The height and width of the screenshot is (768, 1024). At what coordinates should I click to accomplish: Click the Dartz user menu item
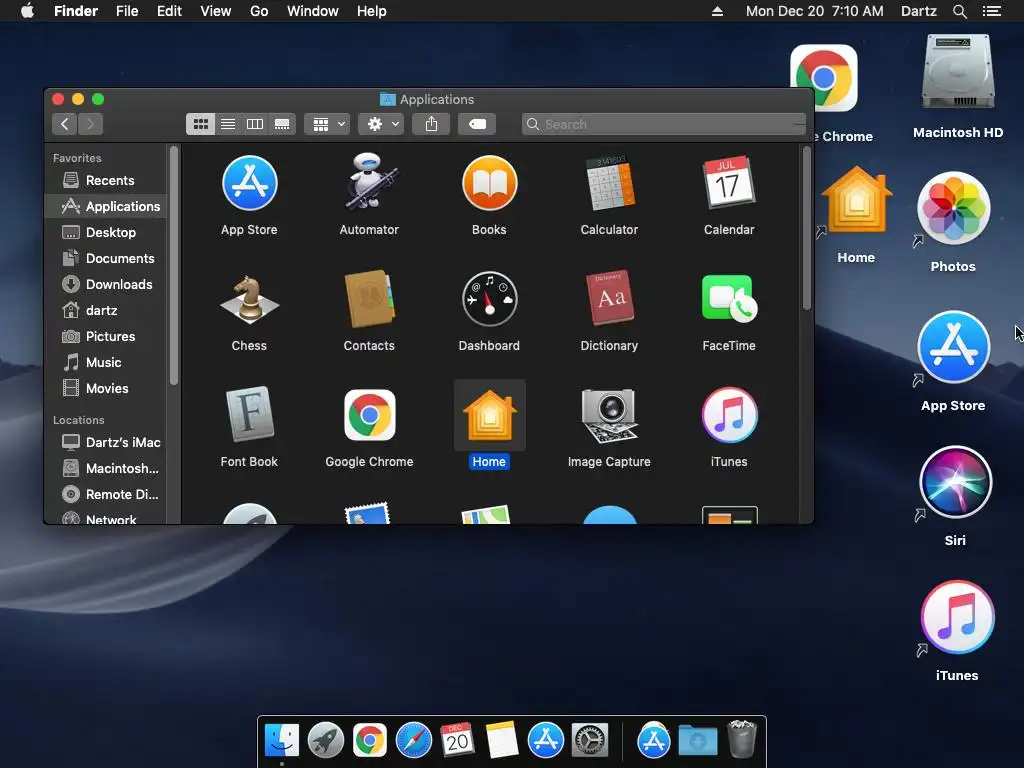click(919, 11)
